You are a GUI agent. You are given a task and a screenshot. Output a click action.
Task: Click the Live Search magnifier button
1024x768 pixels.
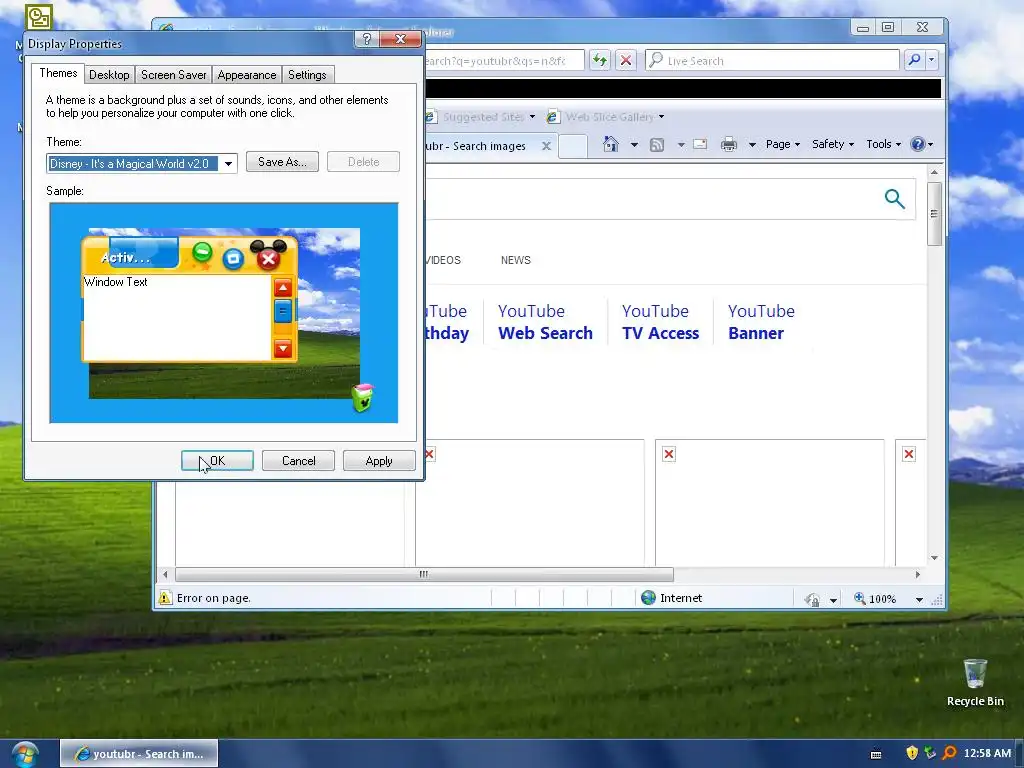pos(914,60)
